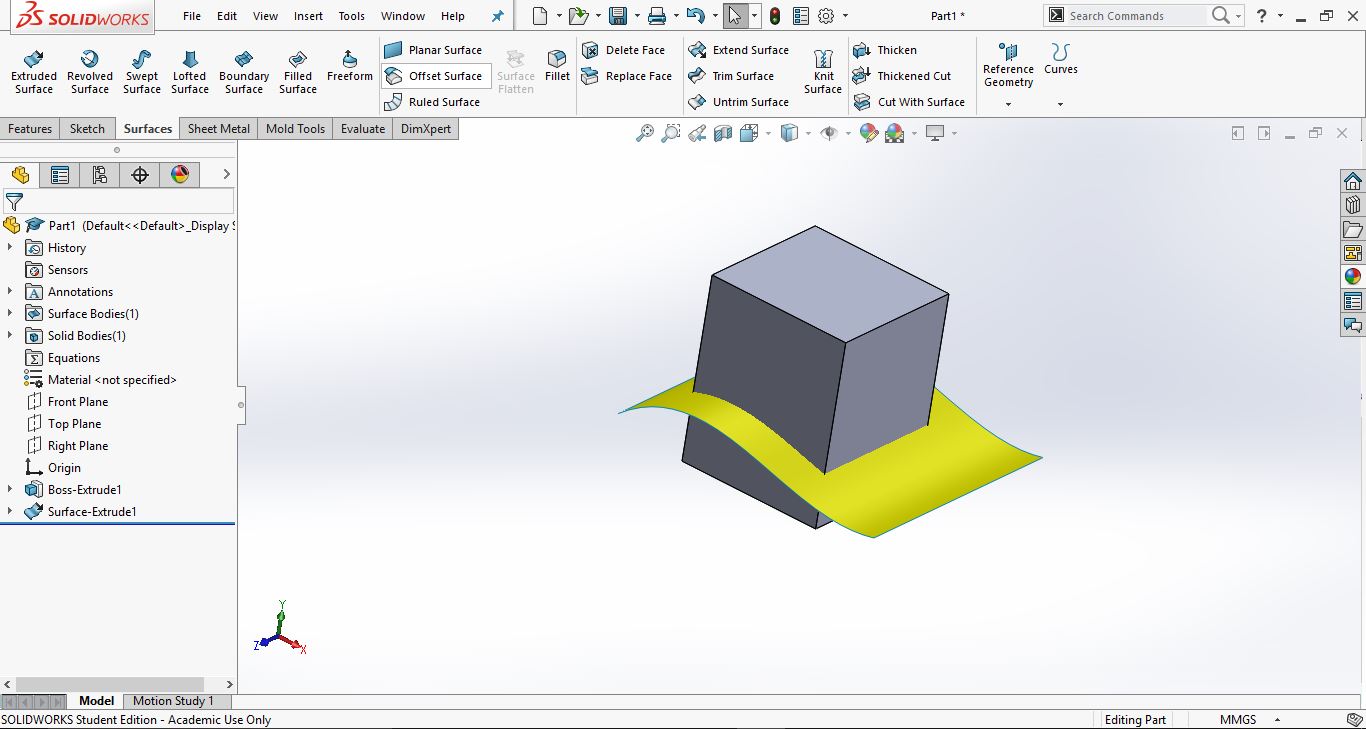Open the Options gear icon

826,16
